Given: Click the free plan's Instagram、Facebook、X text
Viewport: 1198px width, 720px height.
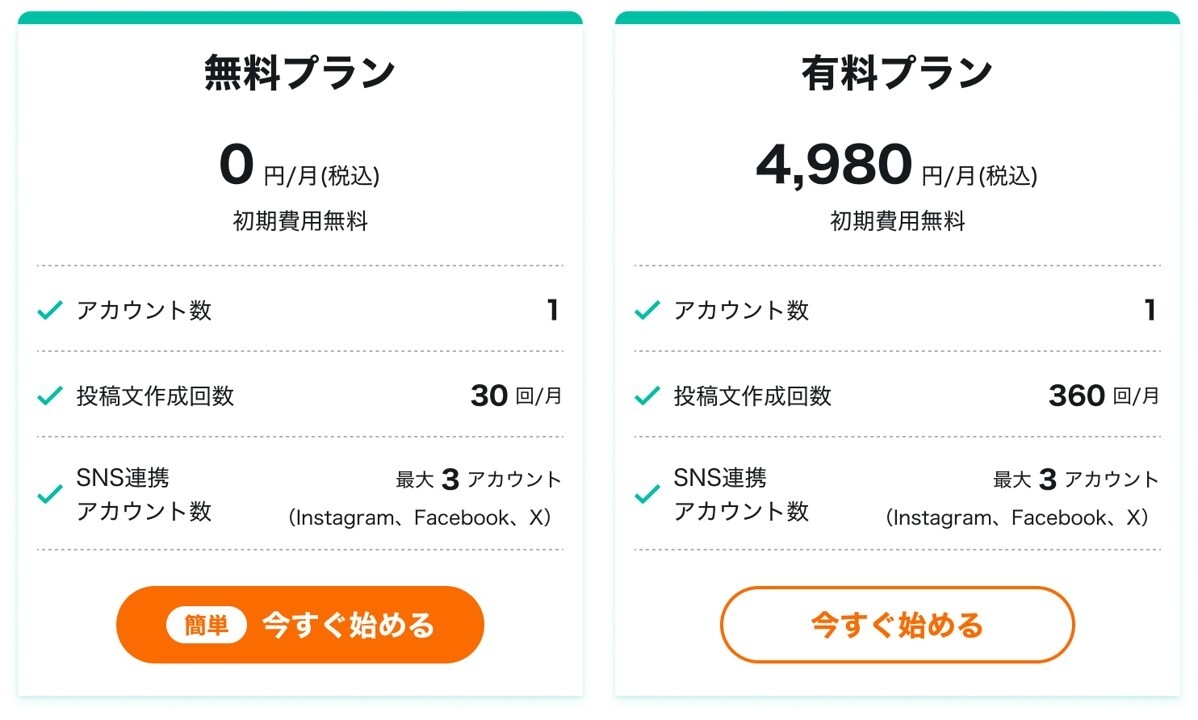Looking at the screenshot, I should (x=420, y=518).
